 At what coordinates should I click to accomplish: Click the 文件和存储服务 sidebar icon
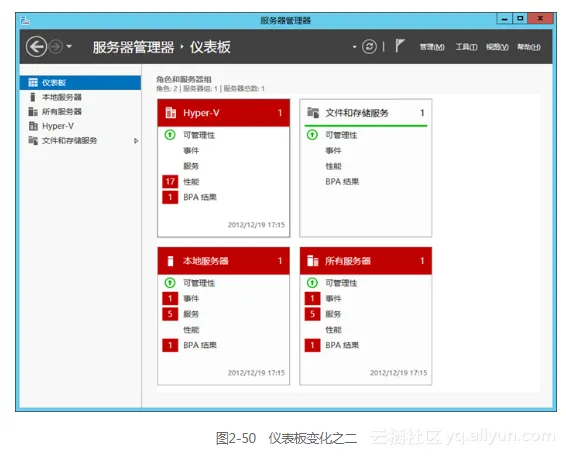click(x=33, y=140)
